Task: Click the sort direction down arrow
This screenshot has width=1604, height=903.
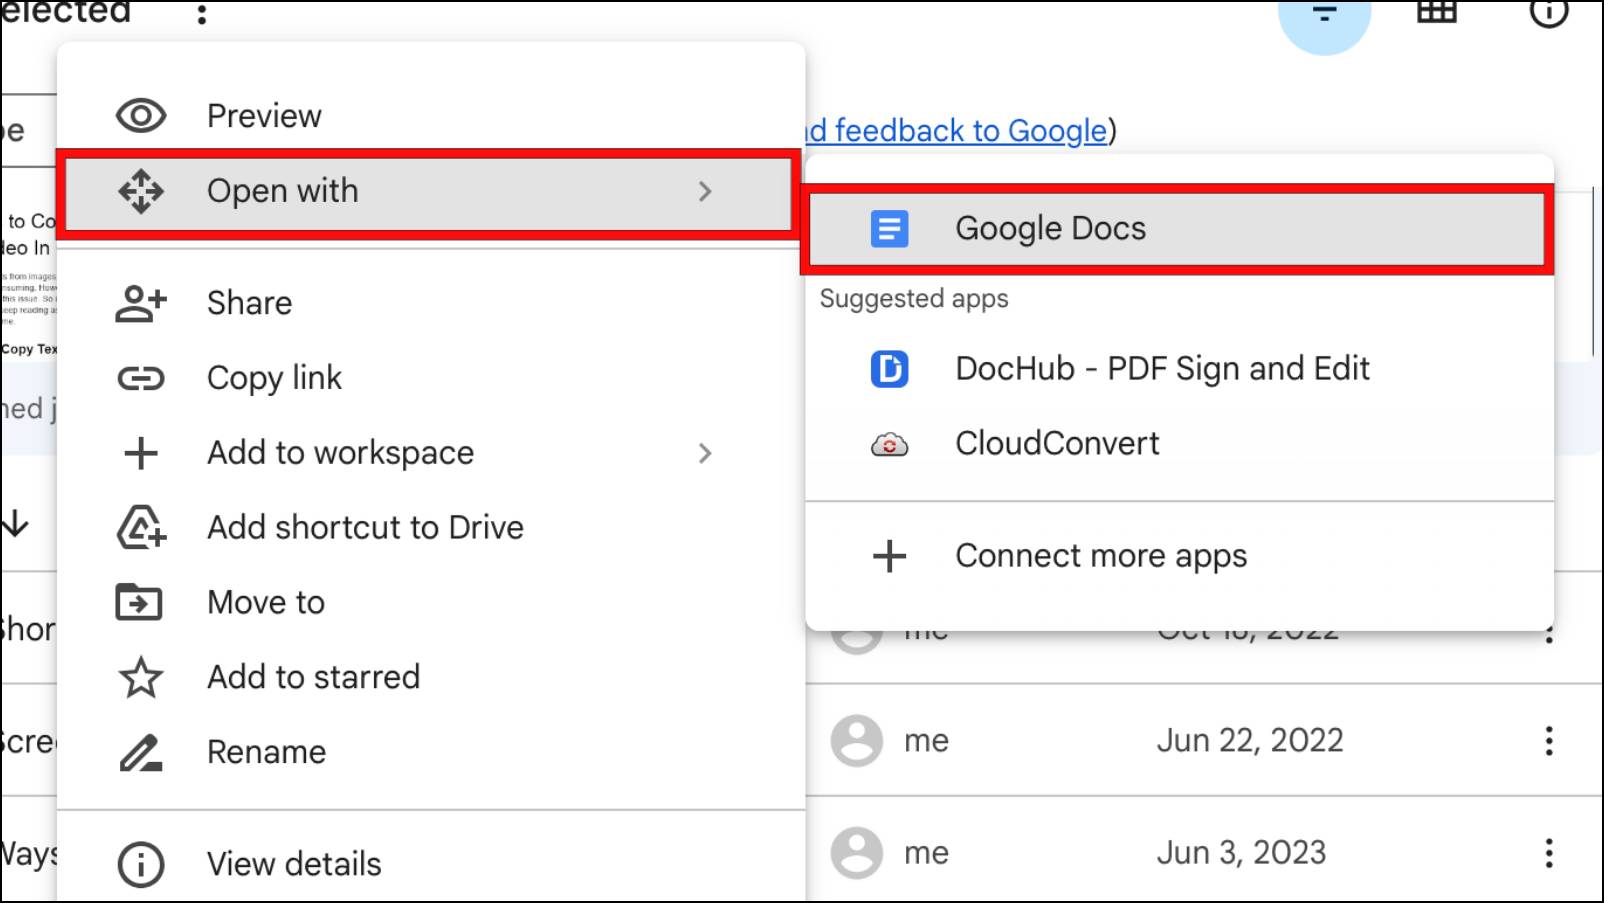Action: pos(16,523)
